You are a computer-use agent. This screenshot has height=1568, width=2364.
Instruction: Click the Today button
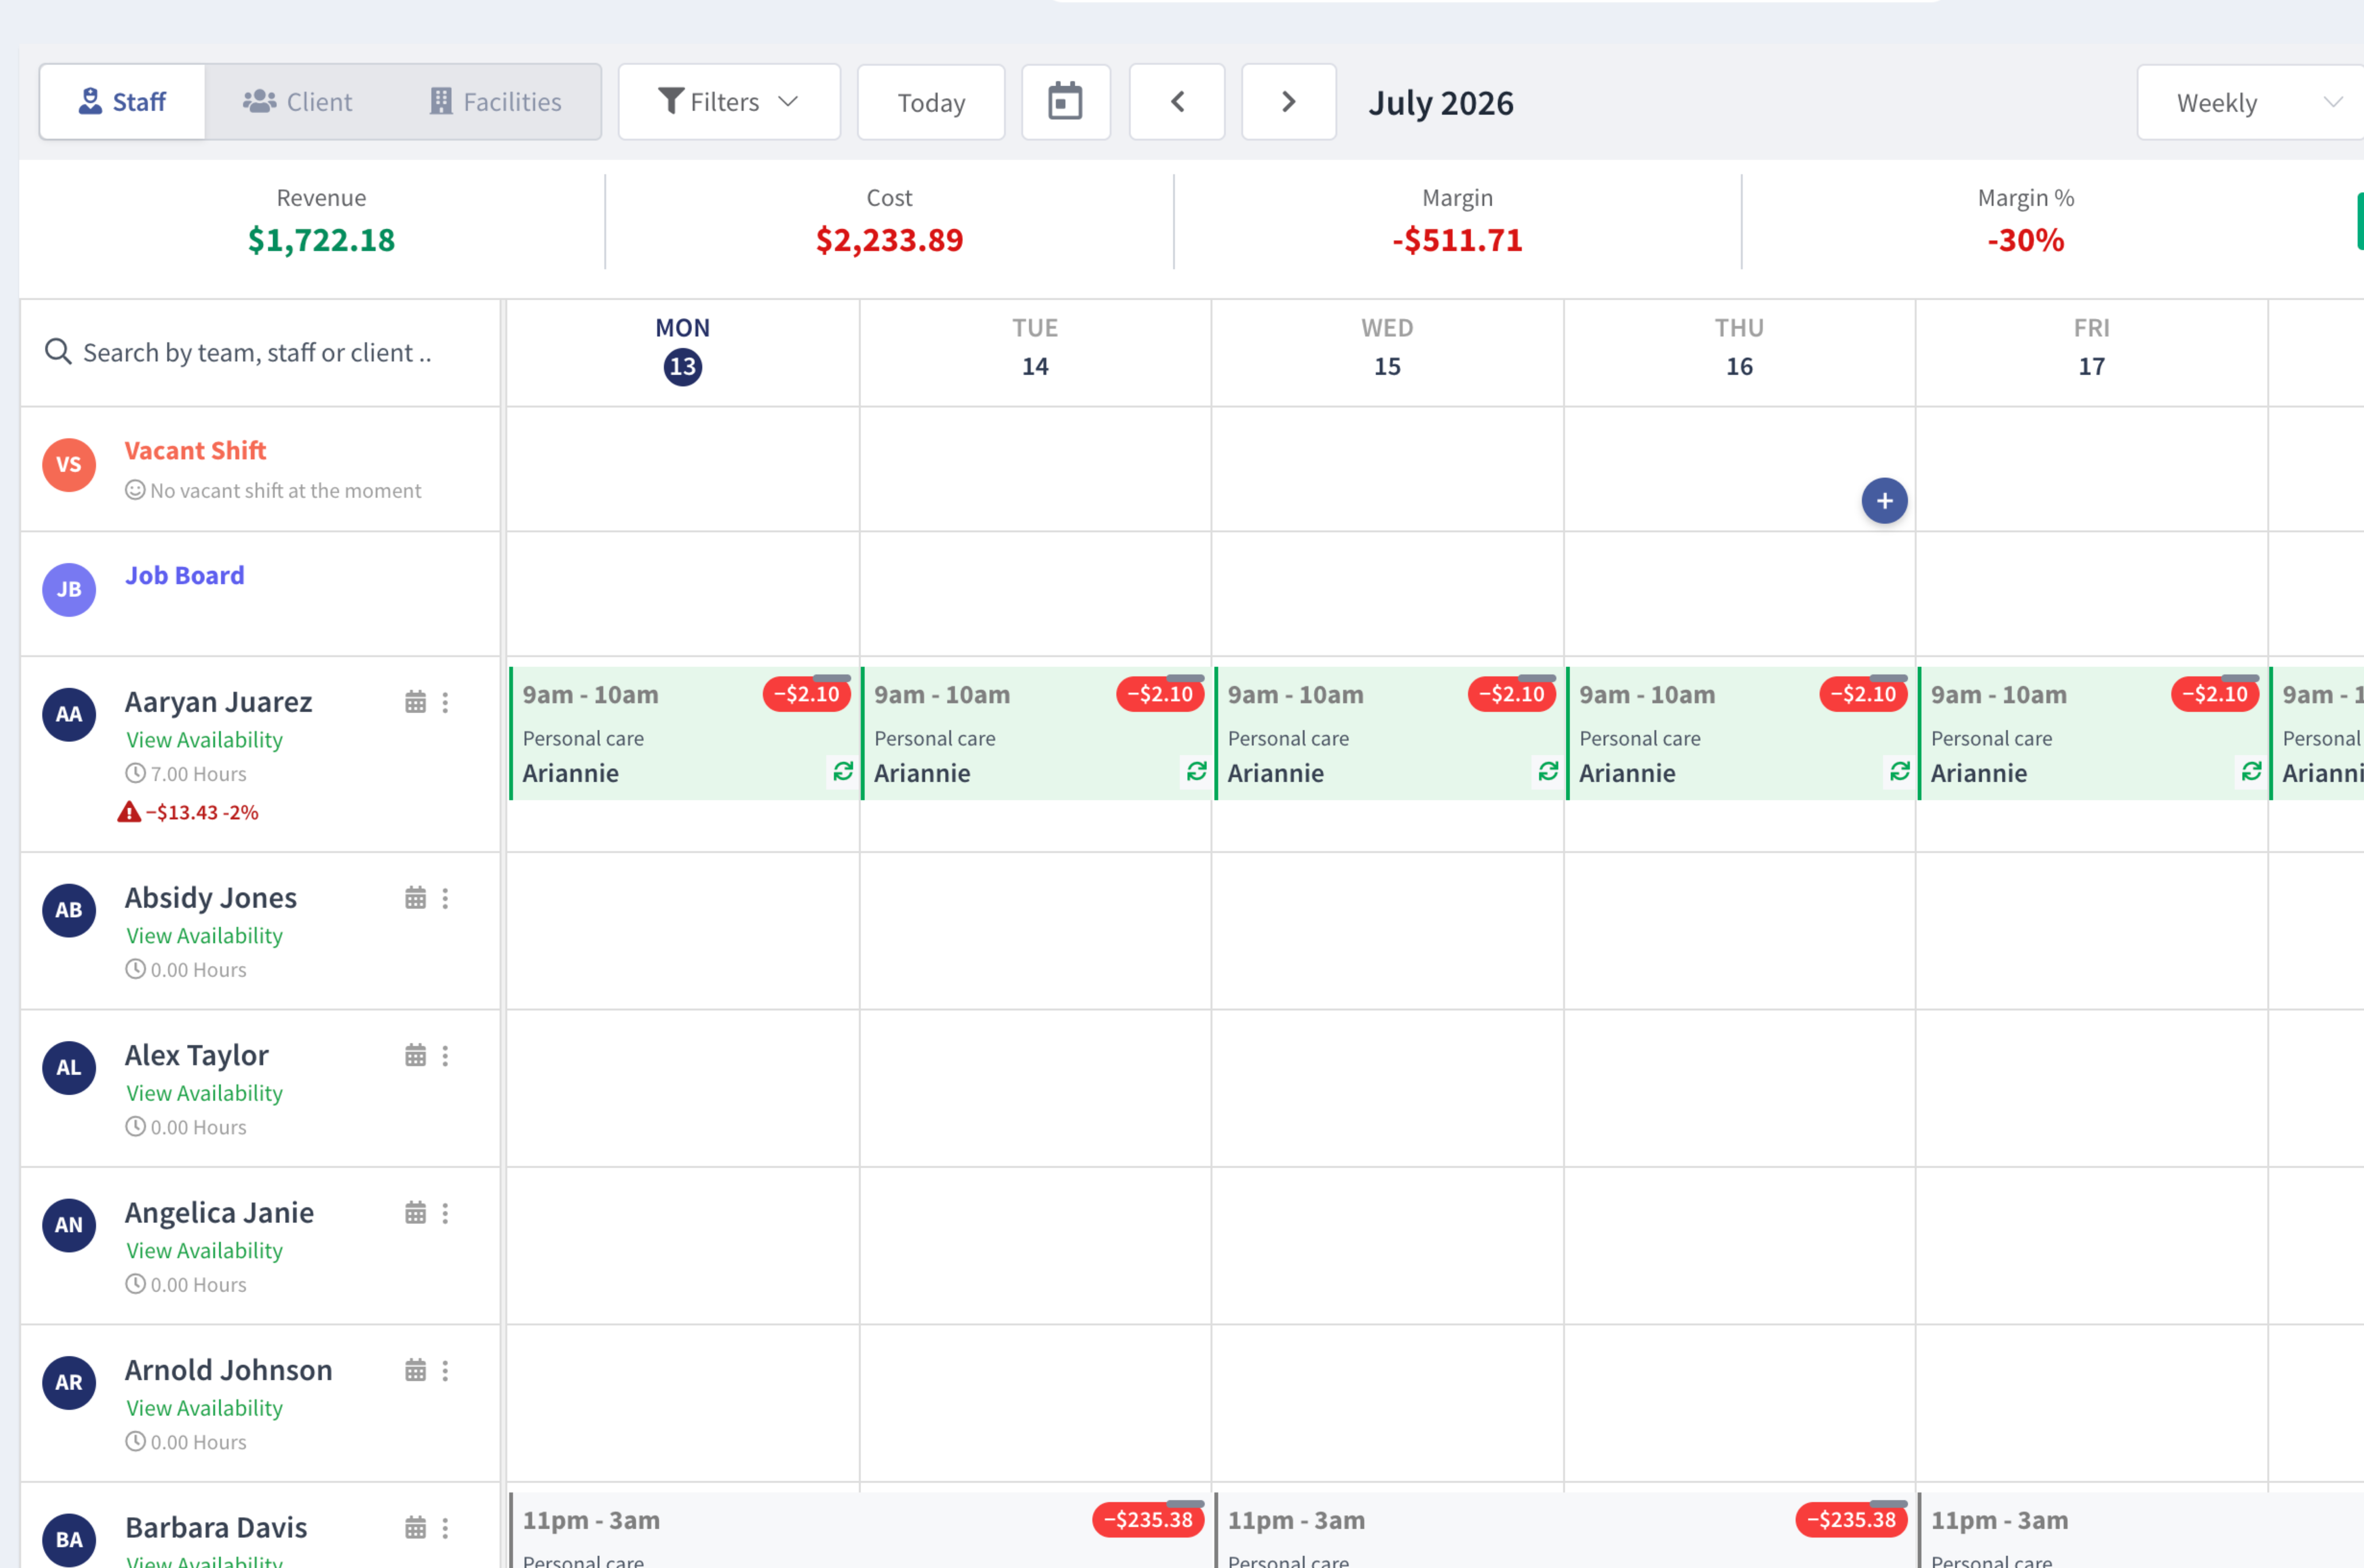pyautogui.click(x=931, y=102)
